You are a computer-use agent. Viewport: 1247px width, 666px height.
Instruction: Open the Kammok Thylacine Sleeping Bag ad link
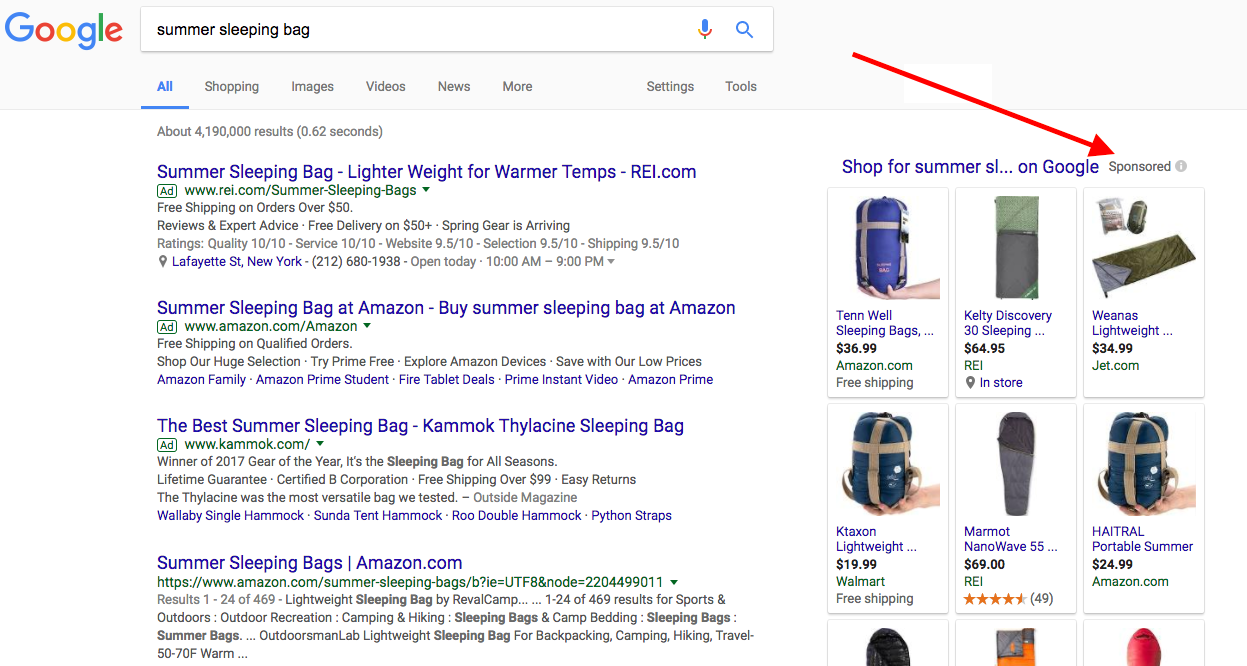420,426
